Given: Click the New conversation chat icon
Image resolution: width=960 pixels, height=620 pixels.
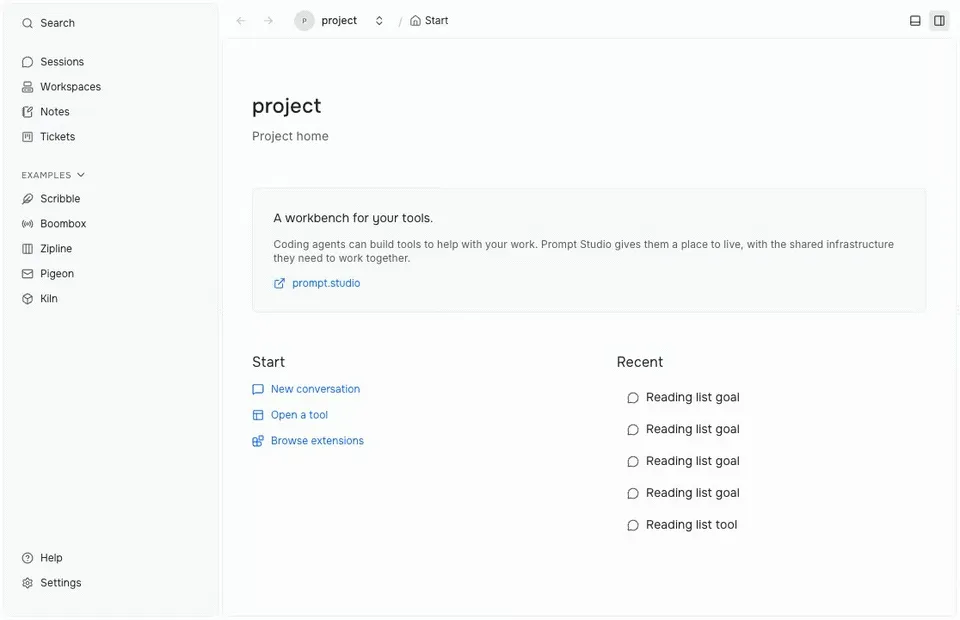Looking at the screenshot, I should click(x=258, y=389).
